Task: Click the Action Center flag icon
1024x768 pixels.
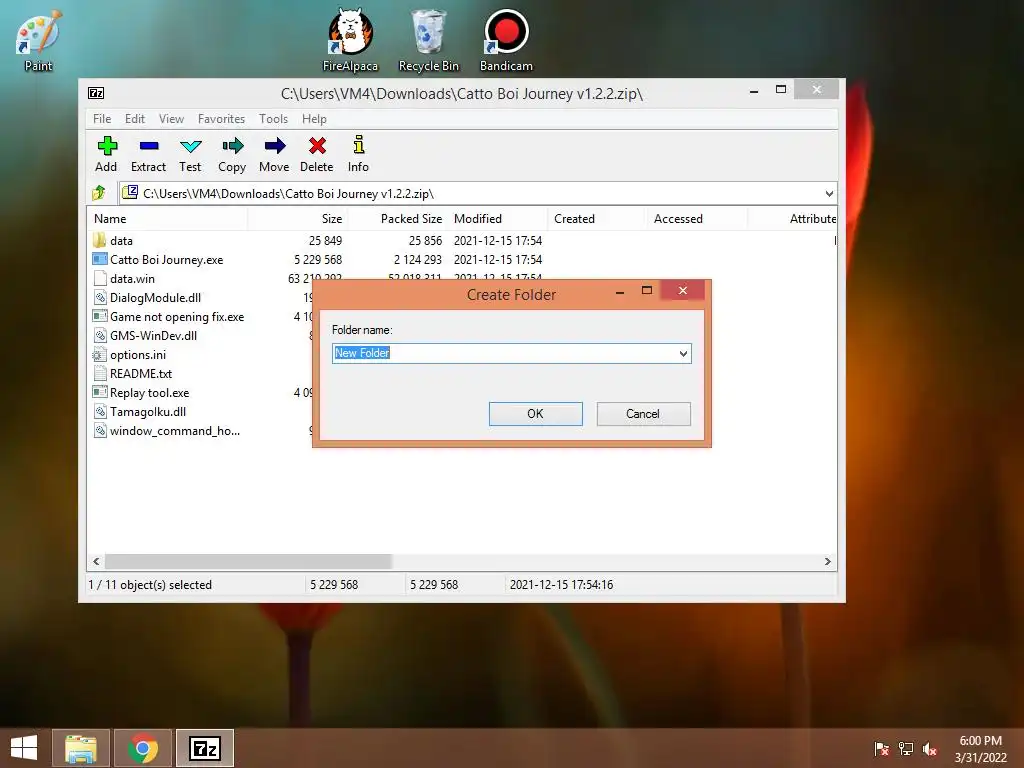Action: [882, 749]
